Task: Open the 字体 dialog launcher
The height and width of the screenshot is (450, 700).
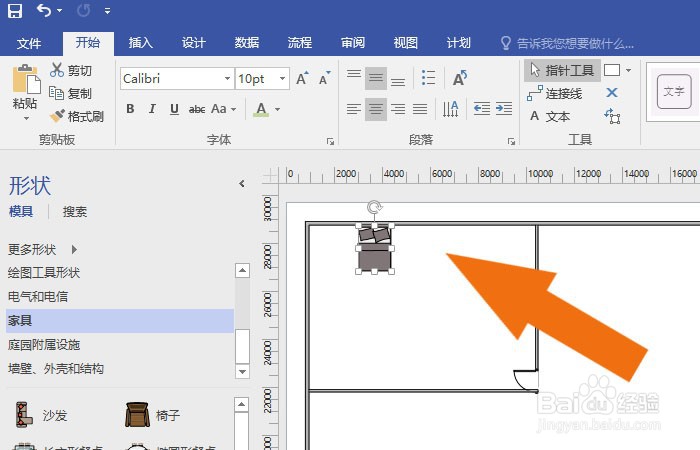Action: [330, 142]
